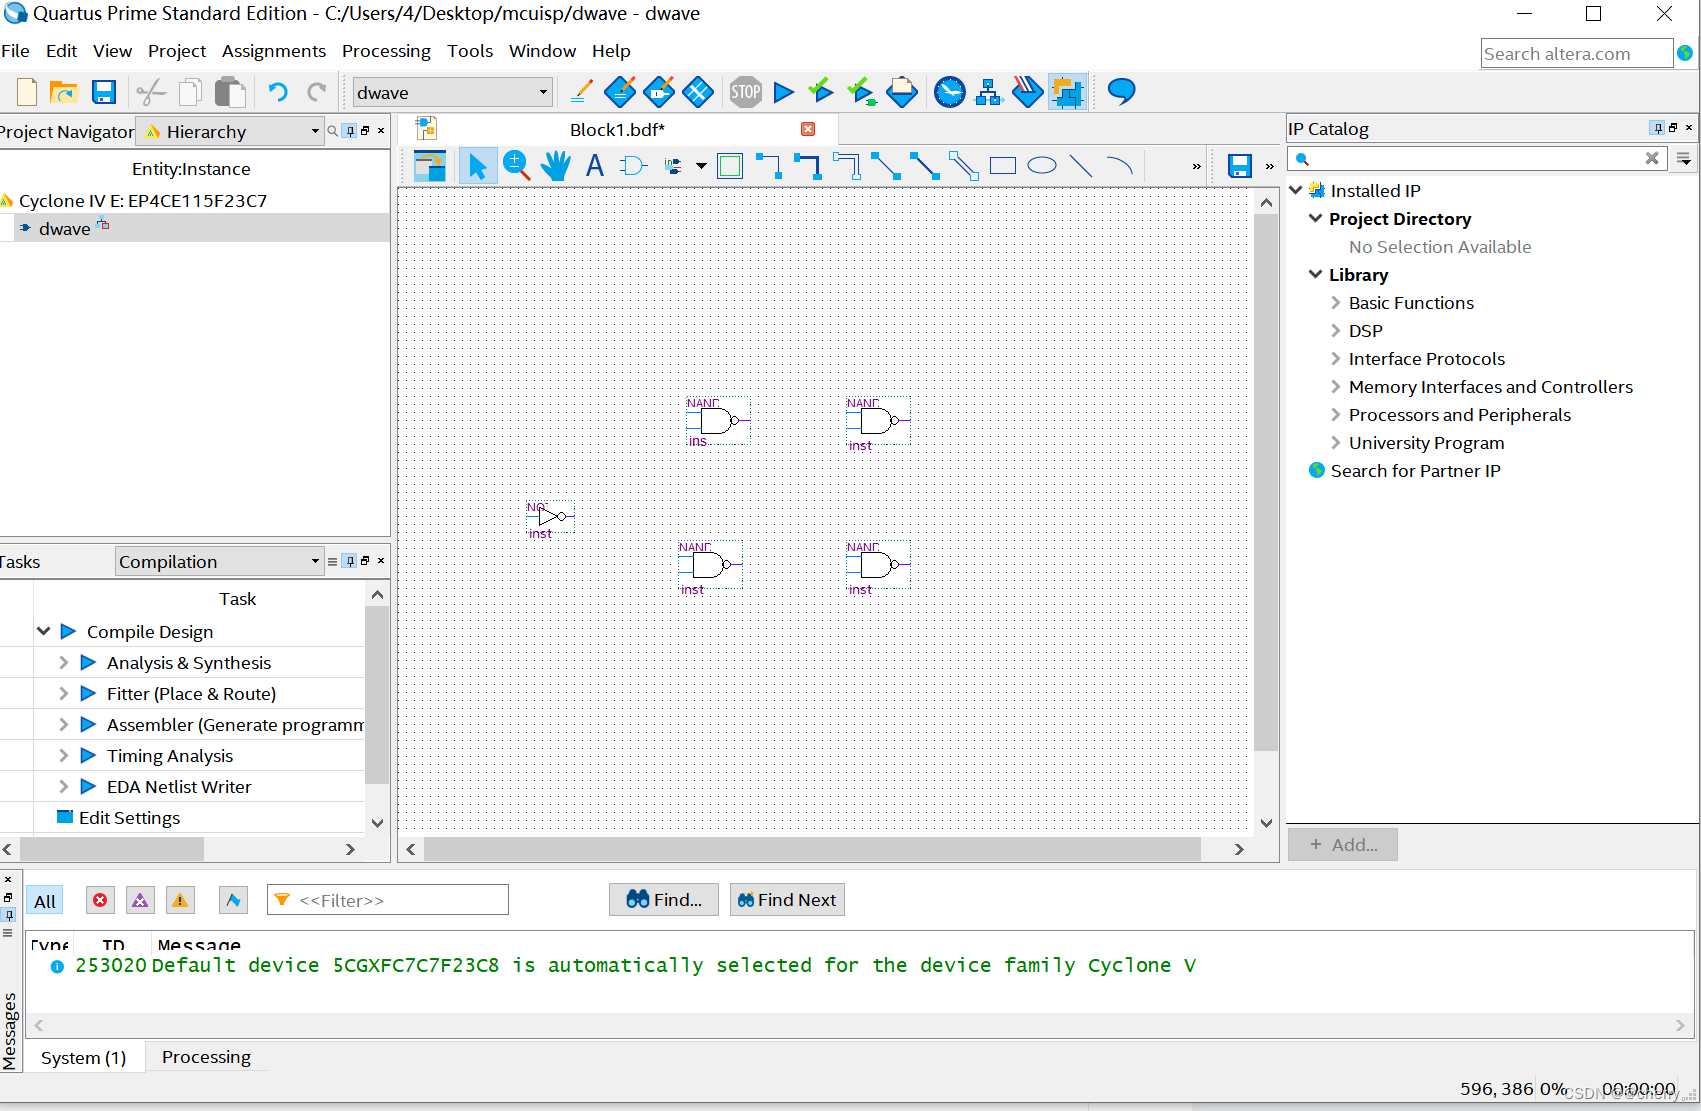Select the Zoom tool magnifier

[516, 166]
